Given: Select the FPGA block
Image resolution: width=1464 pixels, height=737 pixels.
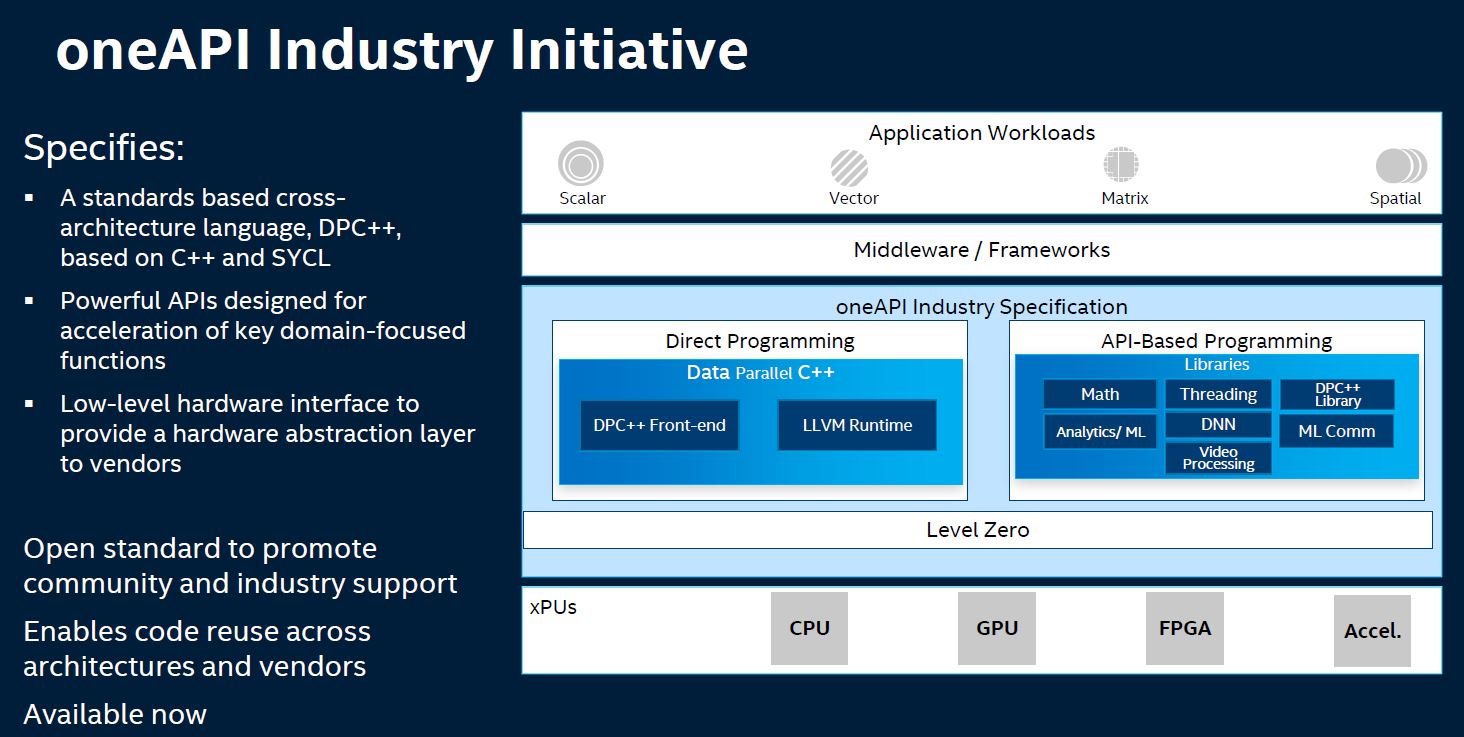Looking at the screenshot, I should pyautogui.click(x=1184, y=628).
